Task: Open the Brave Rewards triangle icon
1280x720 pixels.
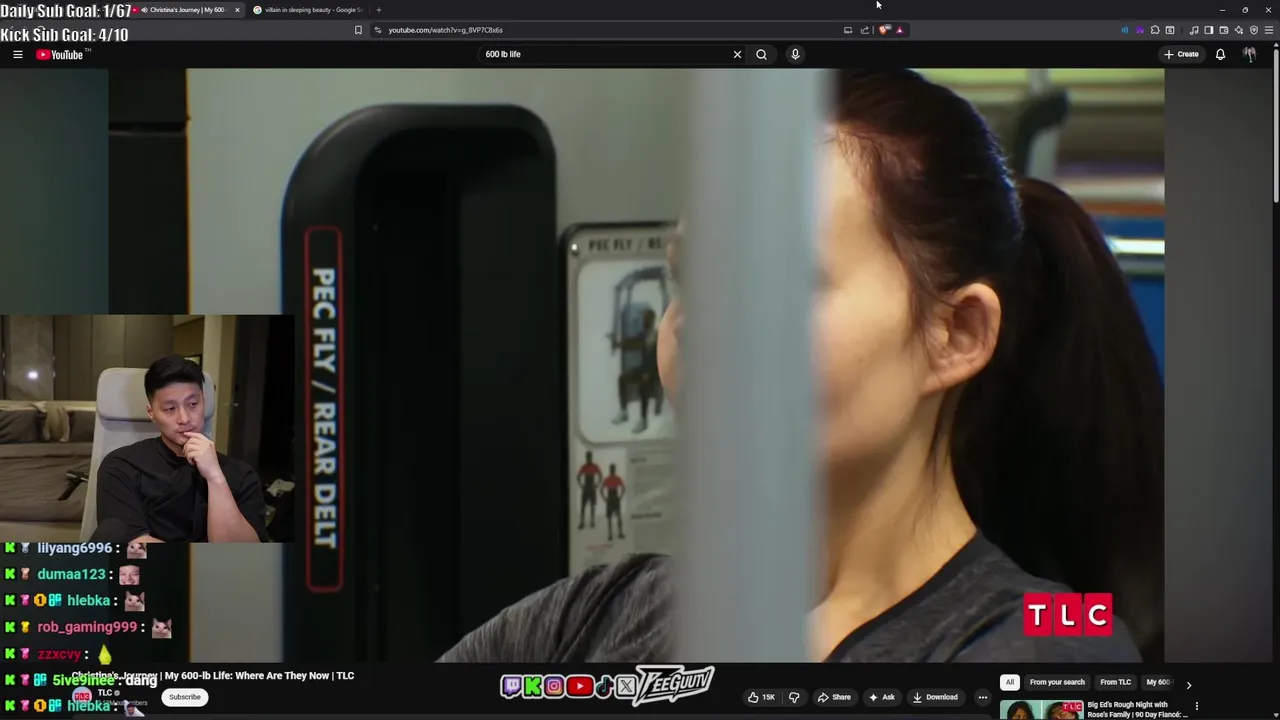Action: point(900,30)
